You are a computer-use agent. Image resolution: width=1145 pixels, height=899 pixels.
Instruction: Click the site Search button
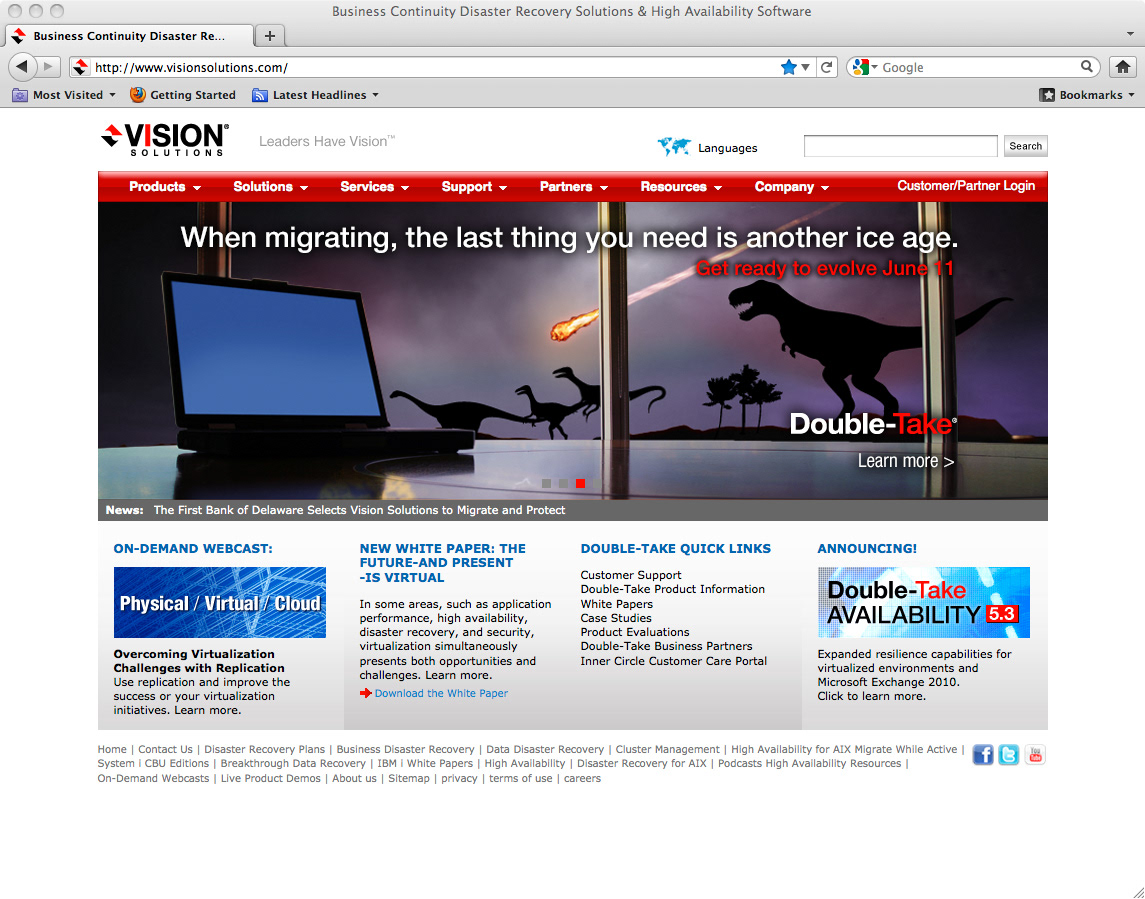click(x=1025, y=146)
